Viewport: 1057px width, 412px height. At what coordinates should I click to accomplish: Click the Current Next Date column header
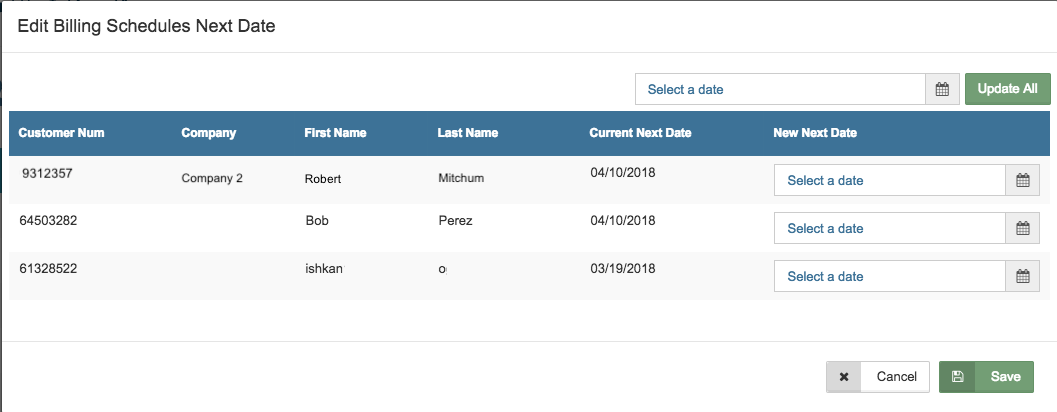click(640, 133)
